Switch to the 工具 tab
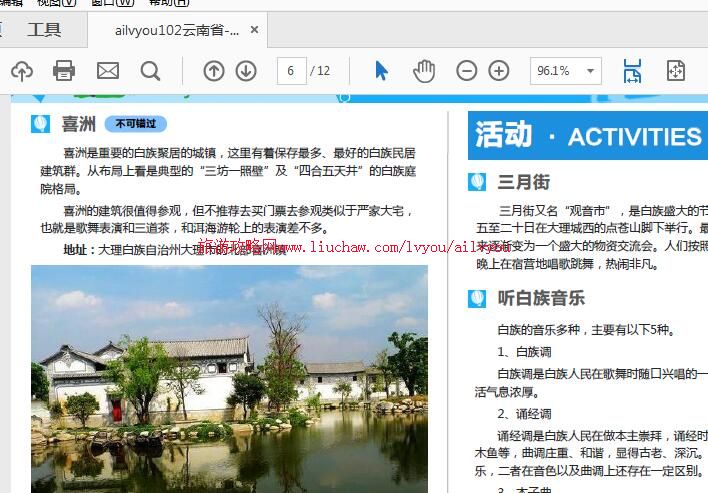 click(x=44, y=30)
